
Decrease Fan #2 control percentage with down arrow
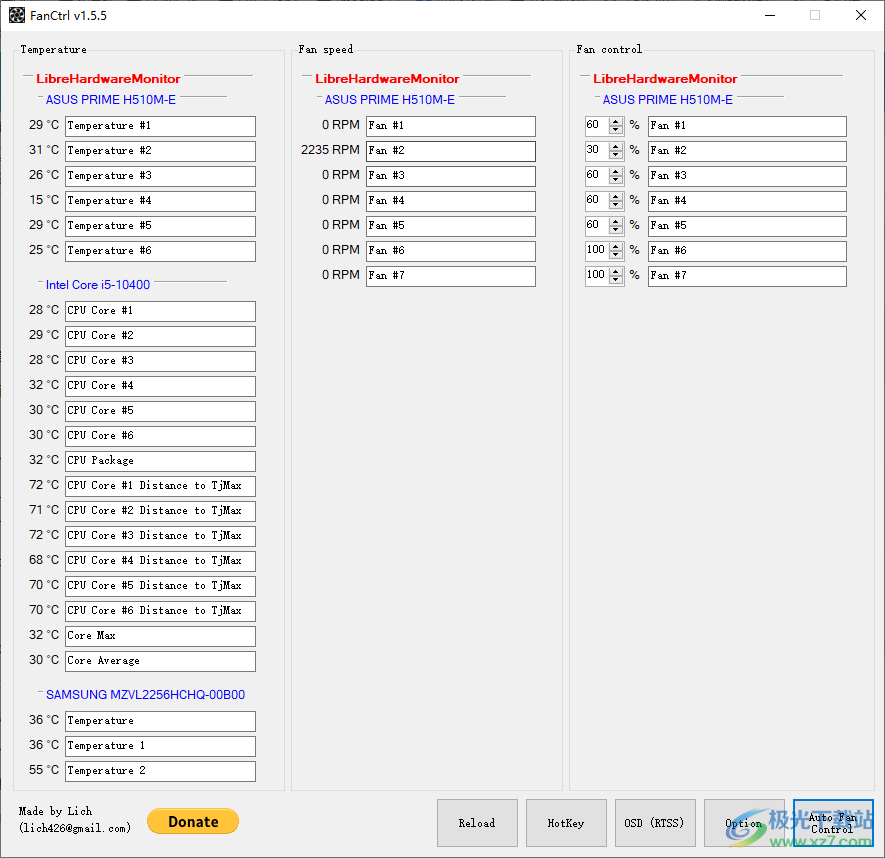[616, 155]
